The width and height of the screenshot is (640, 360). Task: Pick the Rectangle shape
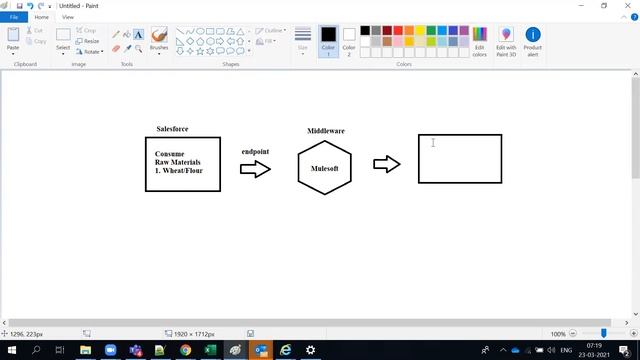click(210, 31)
